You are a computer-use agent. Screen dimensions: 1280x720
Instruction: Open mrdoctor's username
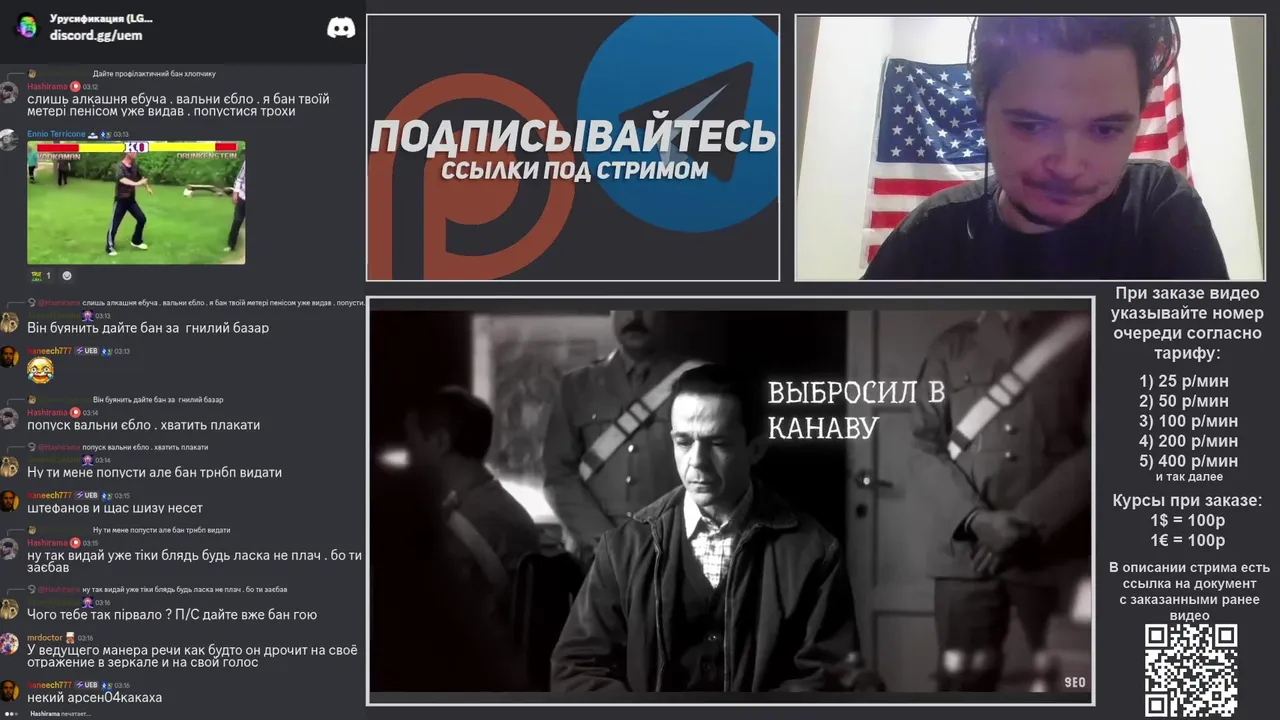tap(44, 638)
